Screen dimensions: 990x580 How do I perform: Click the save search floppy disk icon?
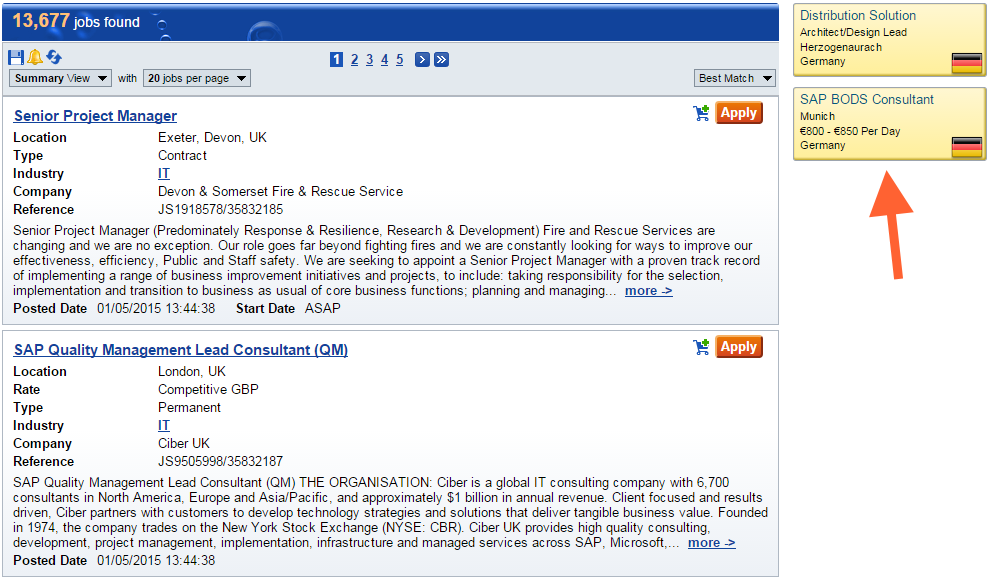[x=16, y=58]
